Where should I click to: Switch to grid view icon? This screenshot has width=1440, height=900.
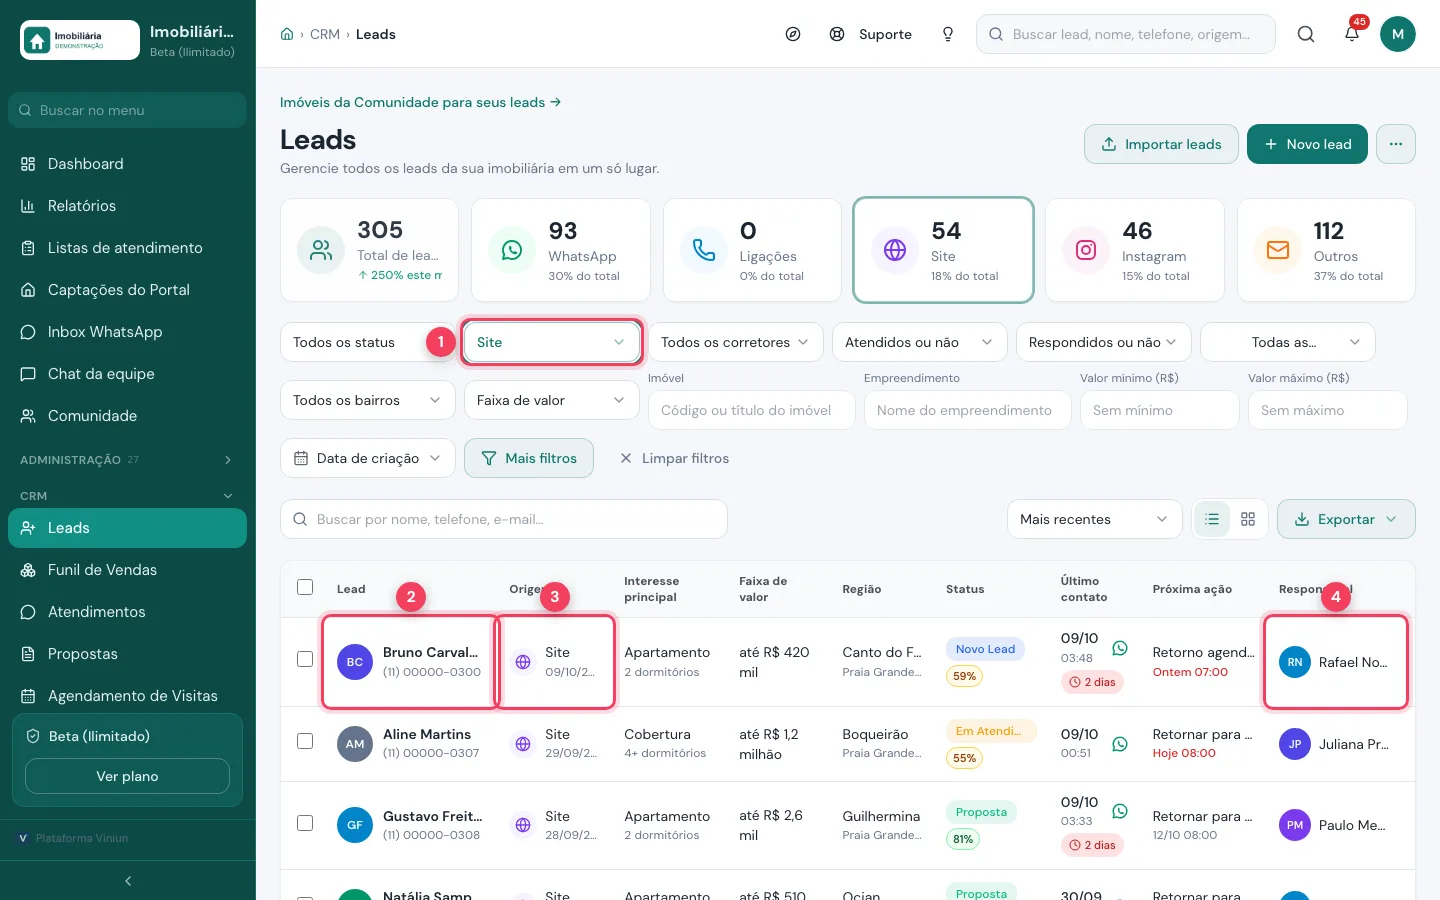pos(1248,519)
